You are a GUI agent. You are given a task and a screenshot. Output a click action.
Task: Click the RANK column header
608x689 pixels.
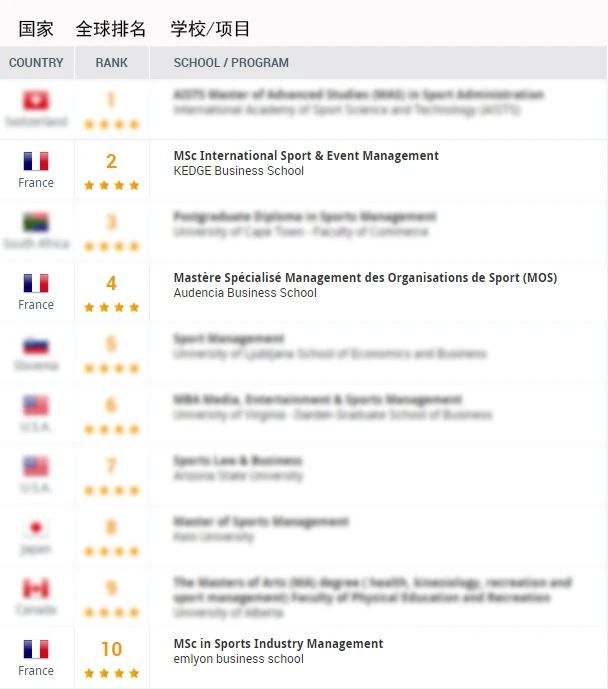(112, 63)
